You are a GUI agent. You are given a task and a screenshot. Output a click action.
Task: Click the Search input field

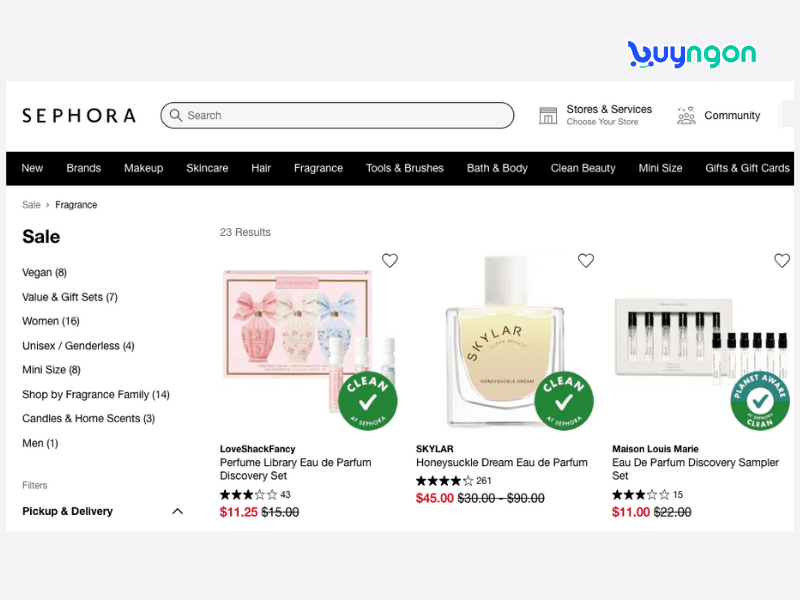pos(337,115)
